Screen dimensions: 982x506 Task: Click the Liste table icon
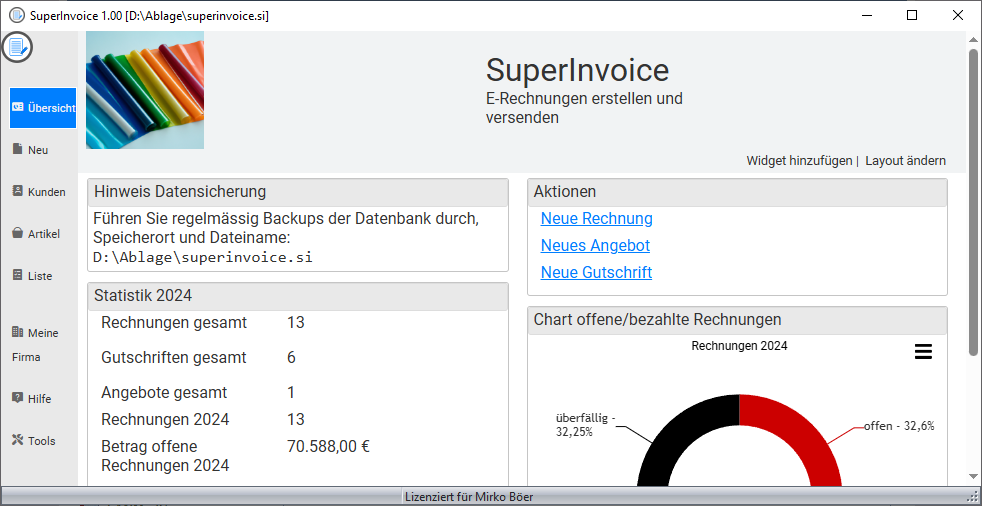tap(18, 275)
